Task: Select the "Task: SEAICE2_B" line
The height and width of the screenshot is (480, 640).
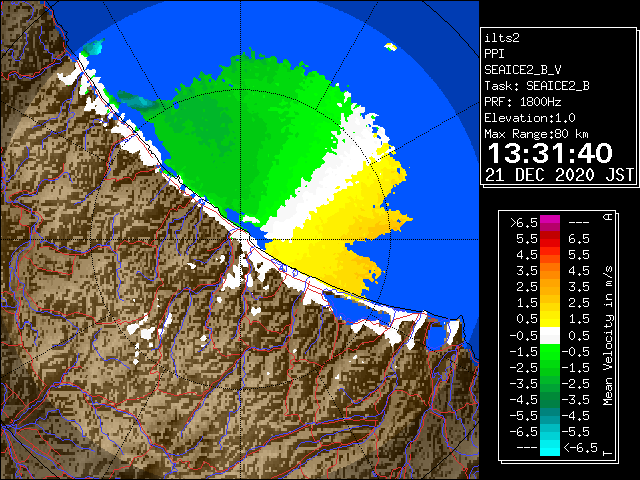Action: (x=537, y=86)
